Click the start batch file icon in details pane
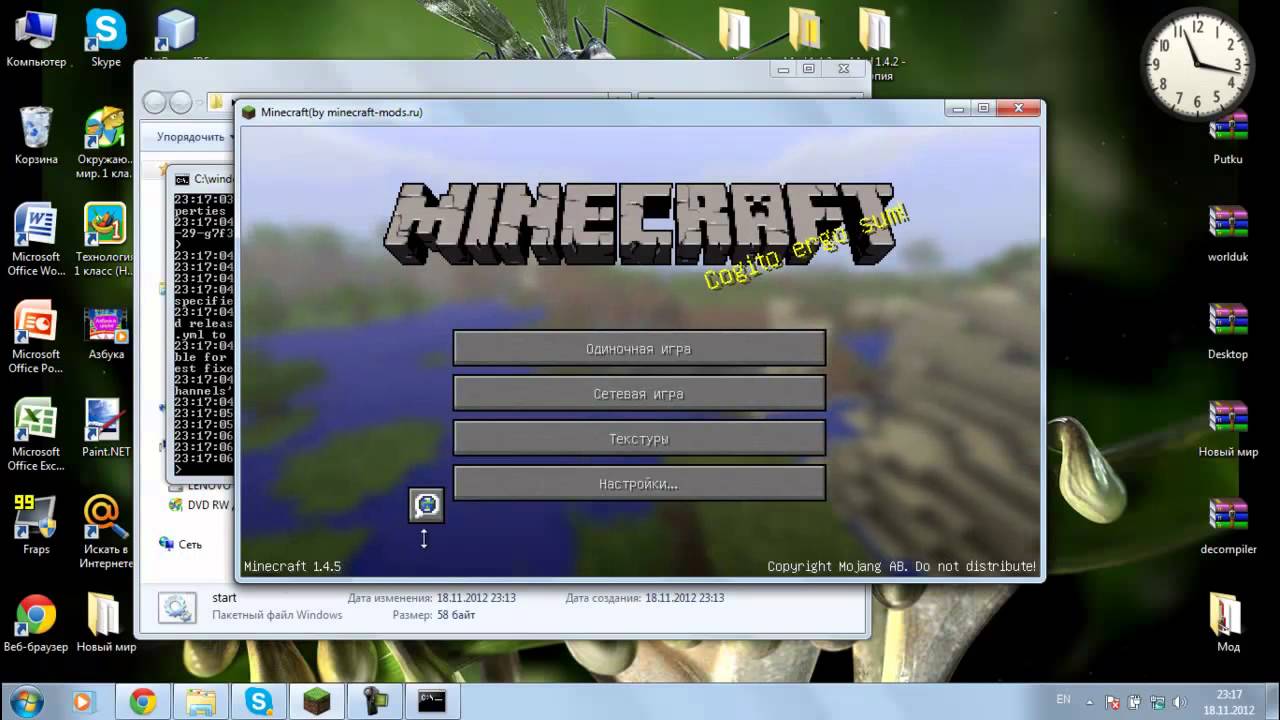The image size is (1280, 720). point(177,608)
